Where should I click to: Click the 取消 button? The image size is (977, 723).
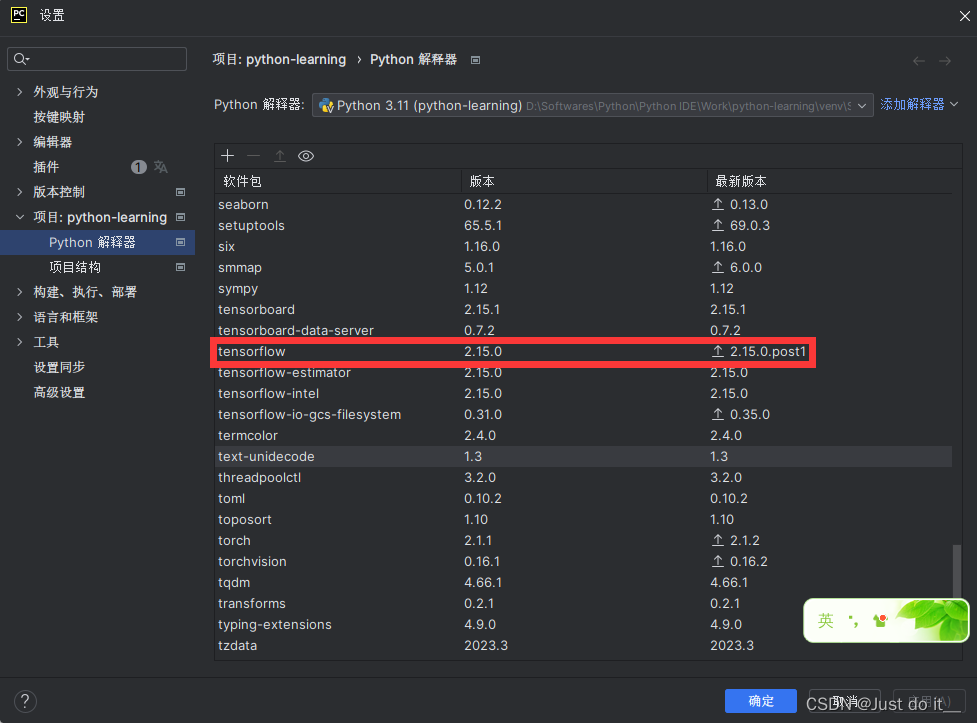point(844,701)
